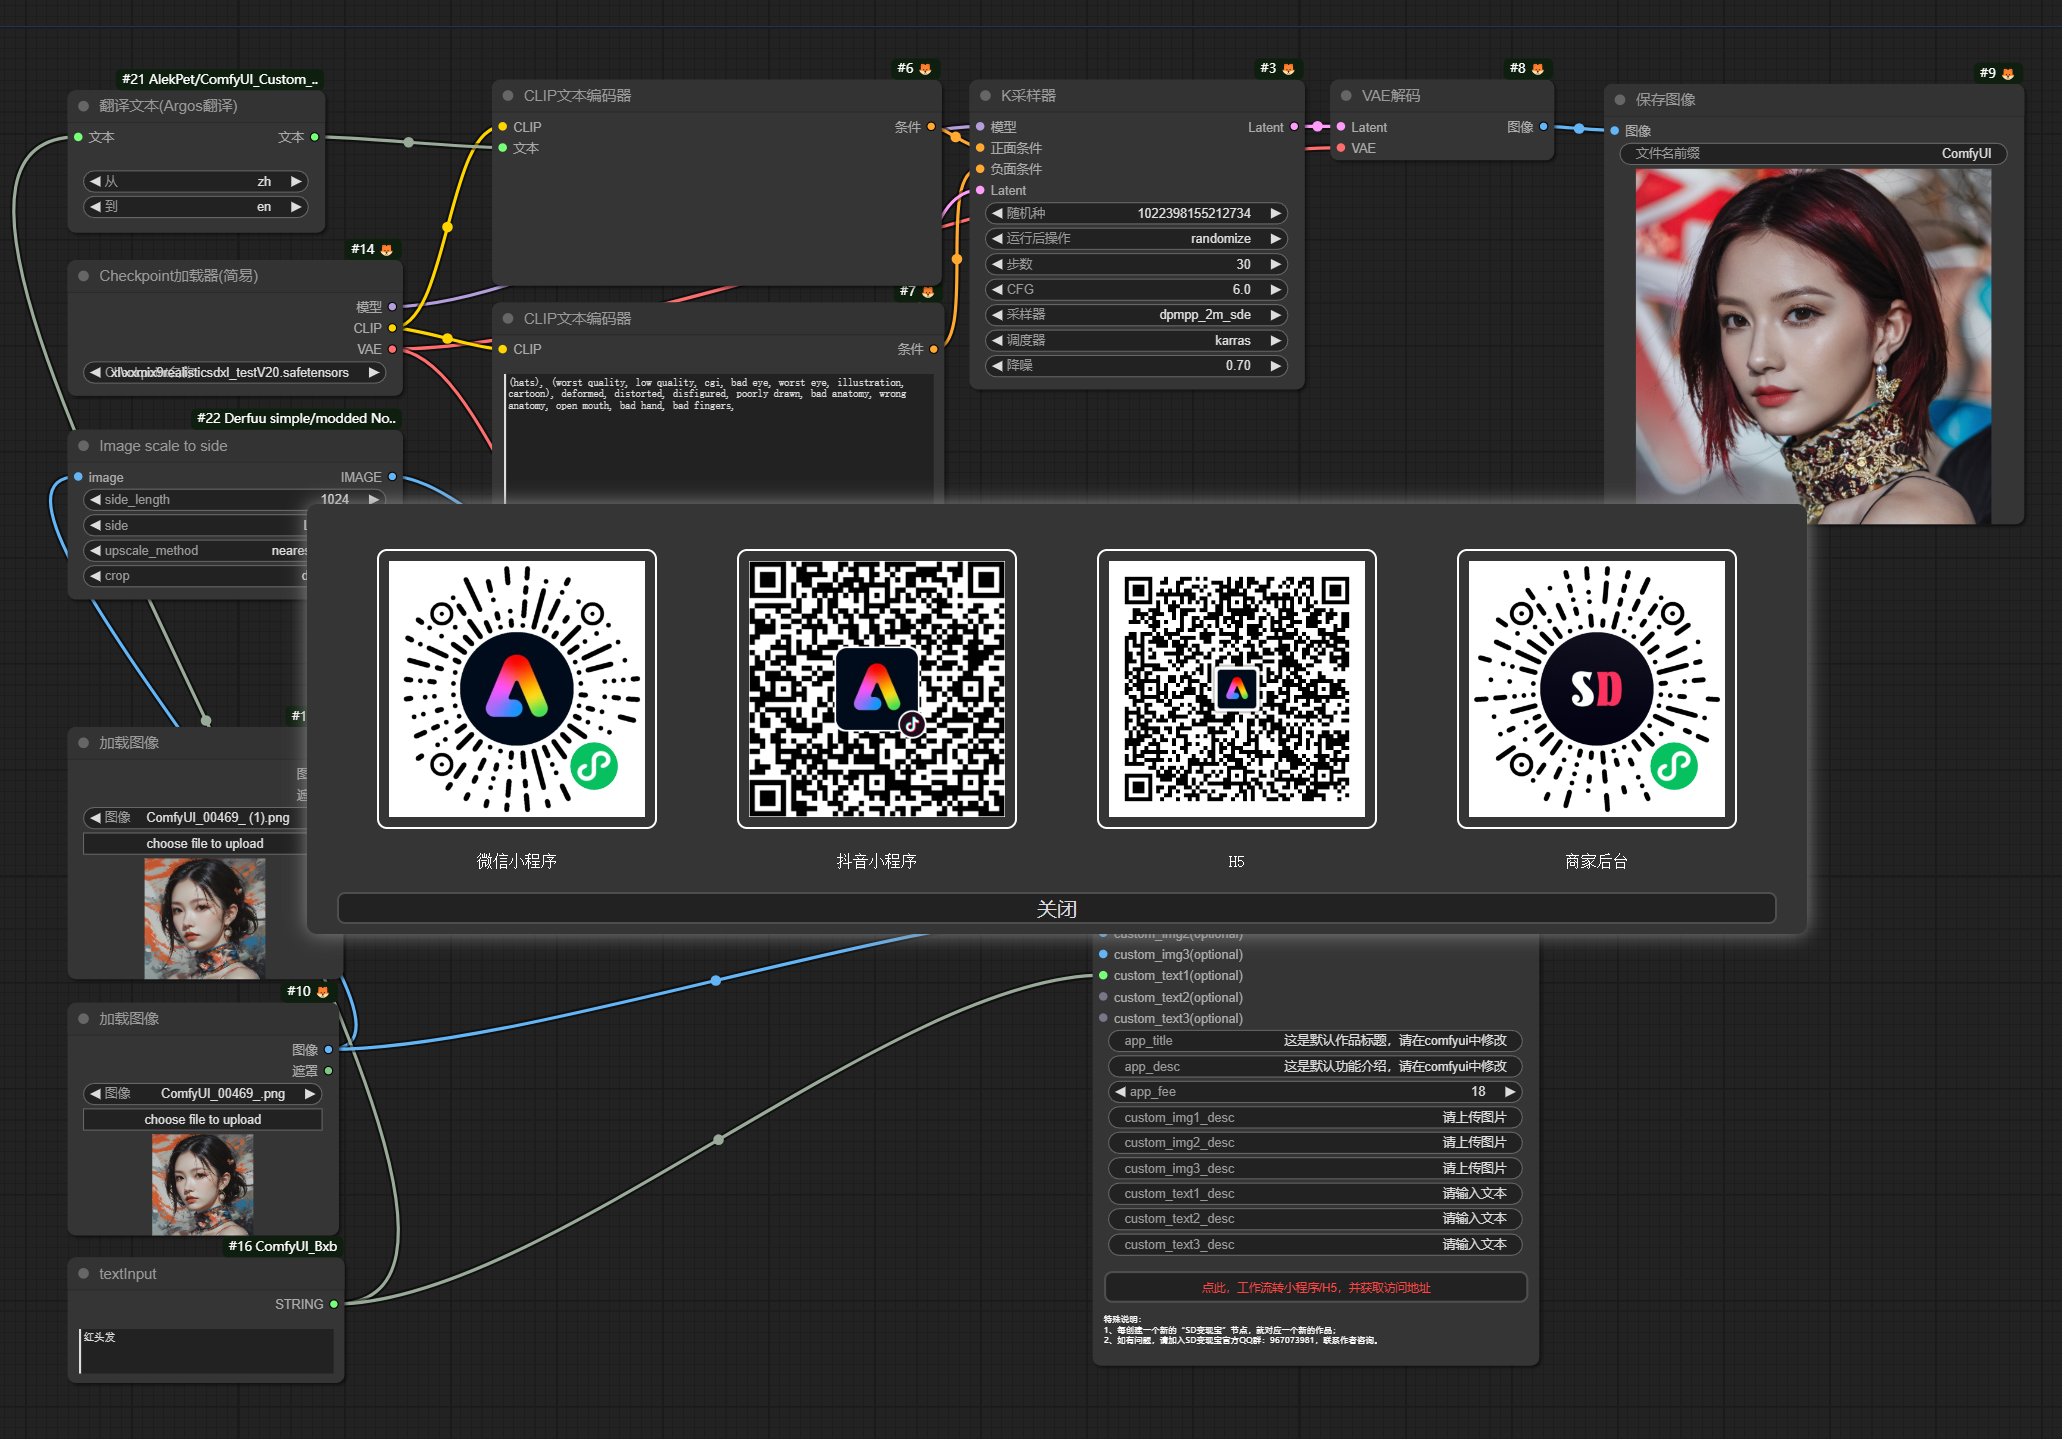Click the 降噪 0.70 slider field
This screenshot has width=2062, height=1439.
(x=1136, y=366)
